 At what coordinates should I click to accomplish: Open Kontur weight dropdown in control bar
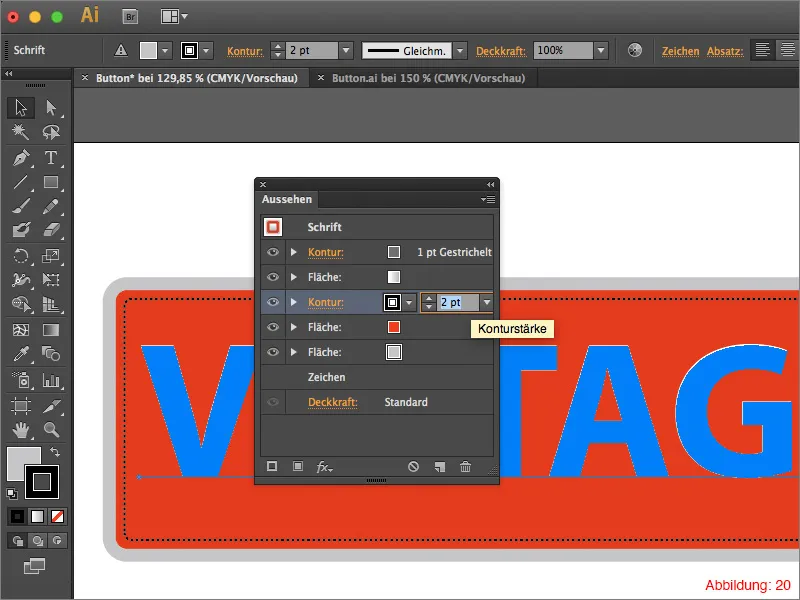pyautogui.click(x=346, y=51)
